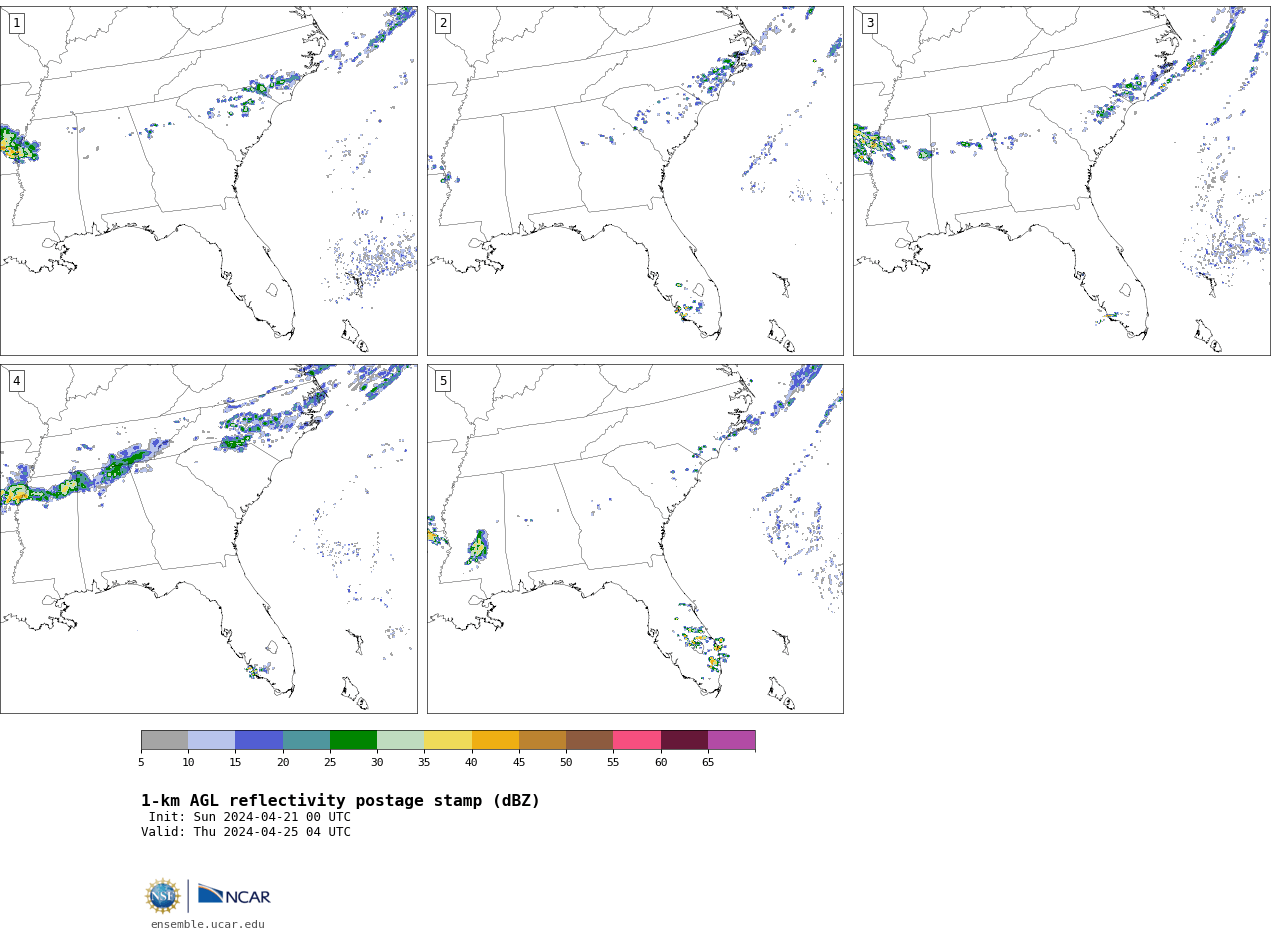Click the maroon 60-65 dBZ swatch
Screen dimensions: 1280x936
pos(684,740)
